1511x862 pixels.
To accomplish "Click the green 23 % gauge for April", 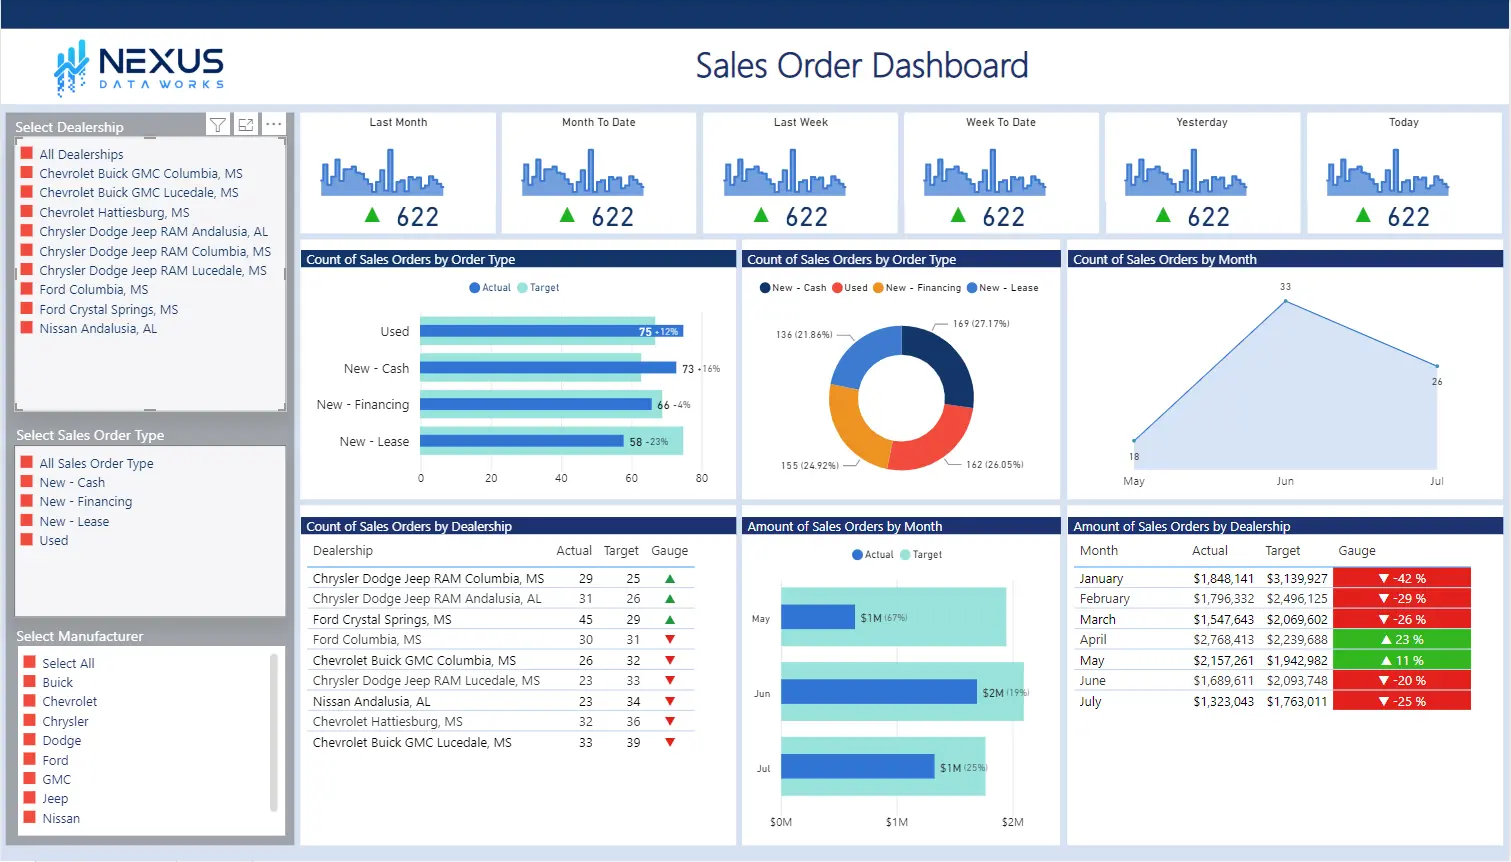I will (1402, 640).
